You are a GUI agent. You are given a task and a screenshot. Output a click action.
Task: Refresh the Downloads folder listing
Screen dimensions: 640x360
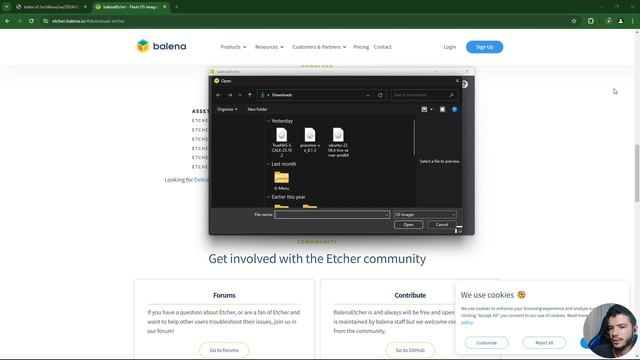(380, 95)
